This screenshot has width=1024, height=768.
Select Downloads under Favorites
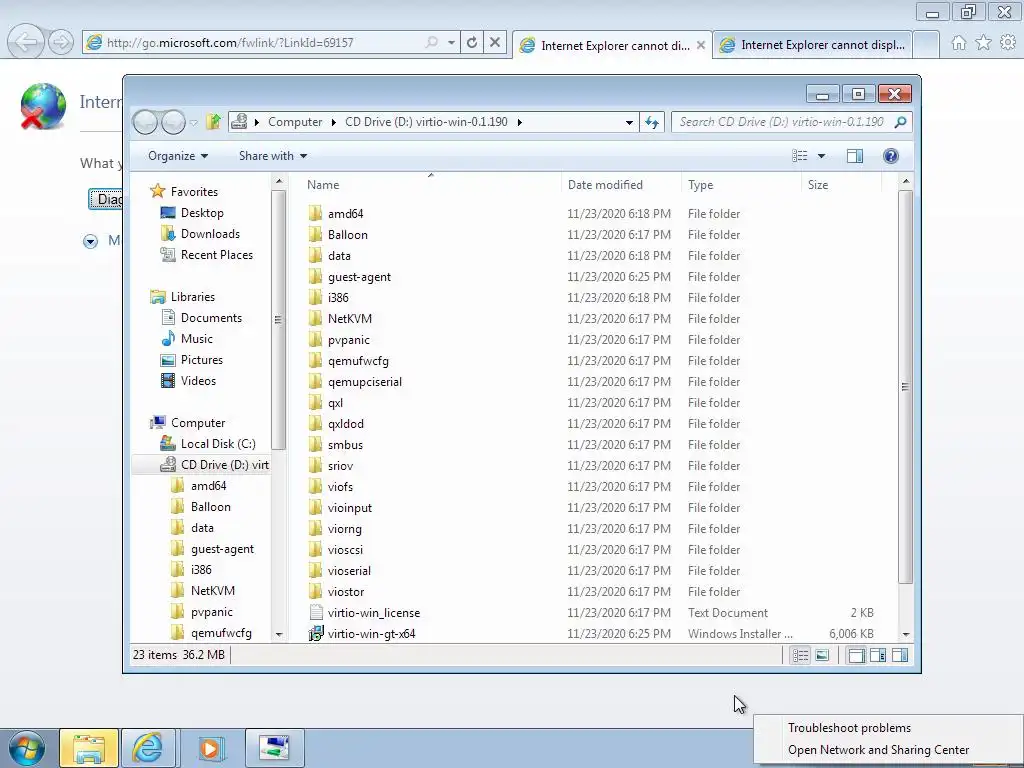coord(210,234)
